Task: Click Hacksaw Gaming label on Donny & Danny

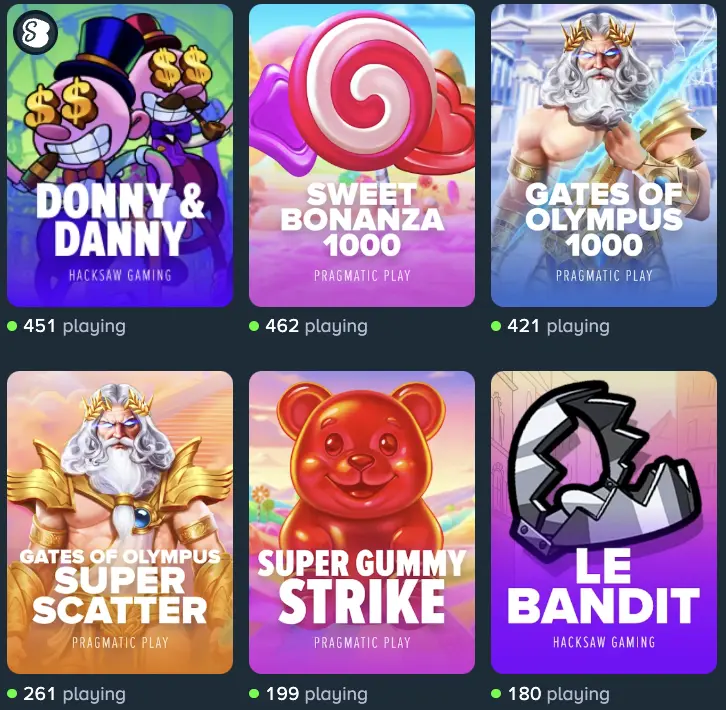Action: click(120, 276)
